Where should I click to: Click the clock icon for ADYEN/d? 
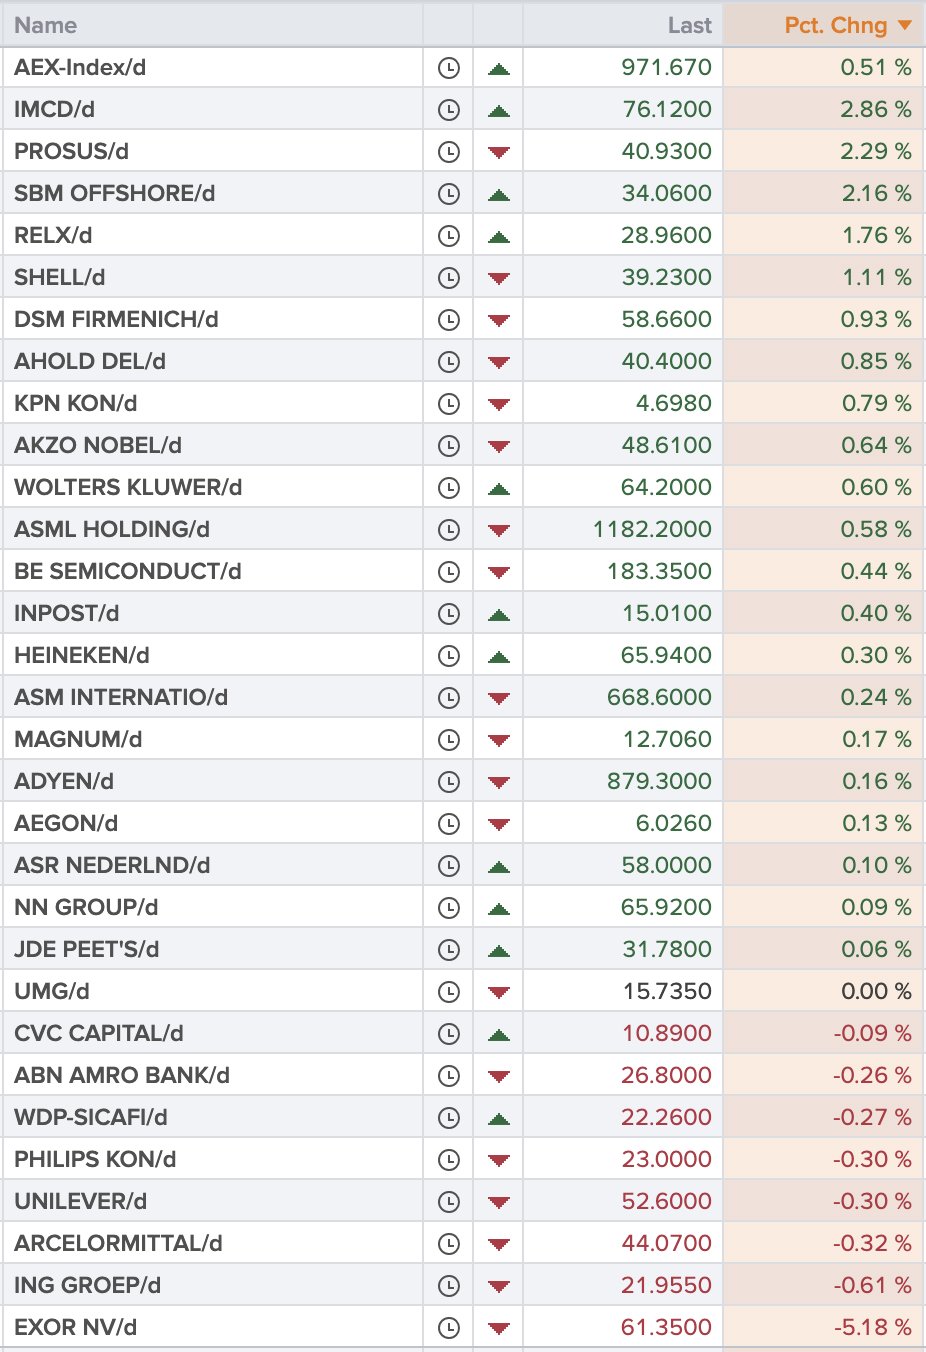click(449, 782)
